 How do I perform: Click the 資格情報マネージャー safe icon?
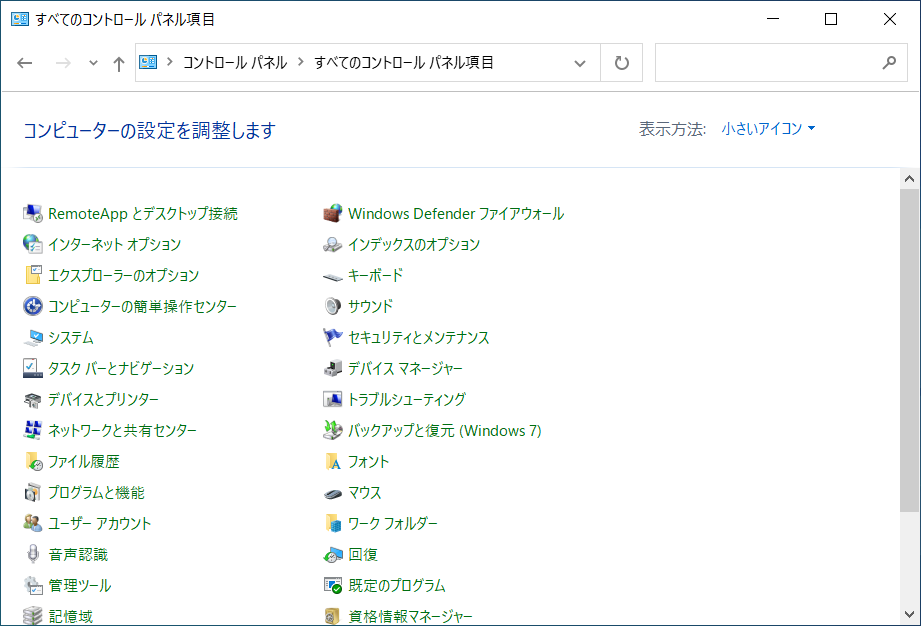333,616
